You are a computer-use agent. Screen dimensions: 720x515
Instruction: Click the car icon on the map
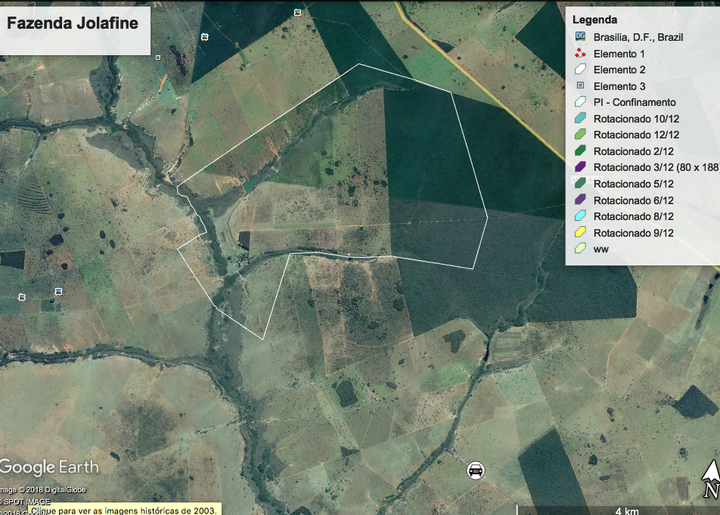point(477,469)
